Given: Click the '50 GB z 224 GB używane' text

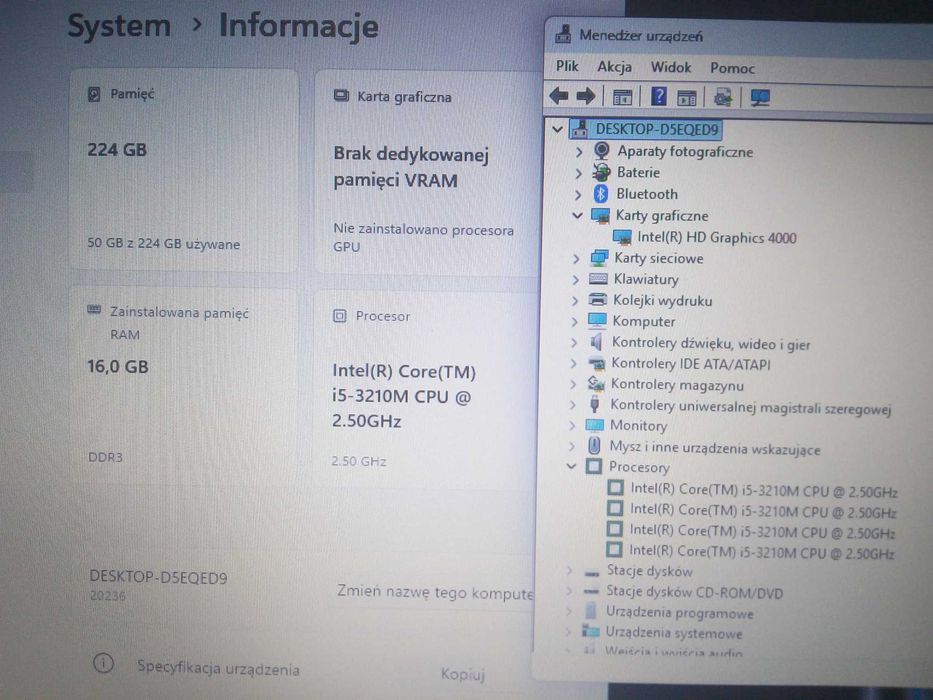Looking at the screenshot, I should (164, 243).
